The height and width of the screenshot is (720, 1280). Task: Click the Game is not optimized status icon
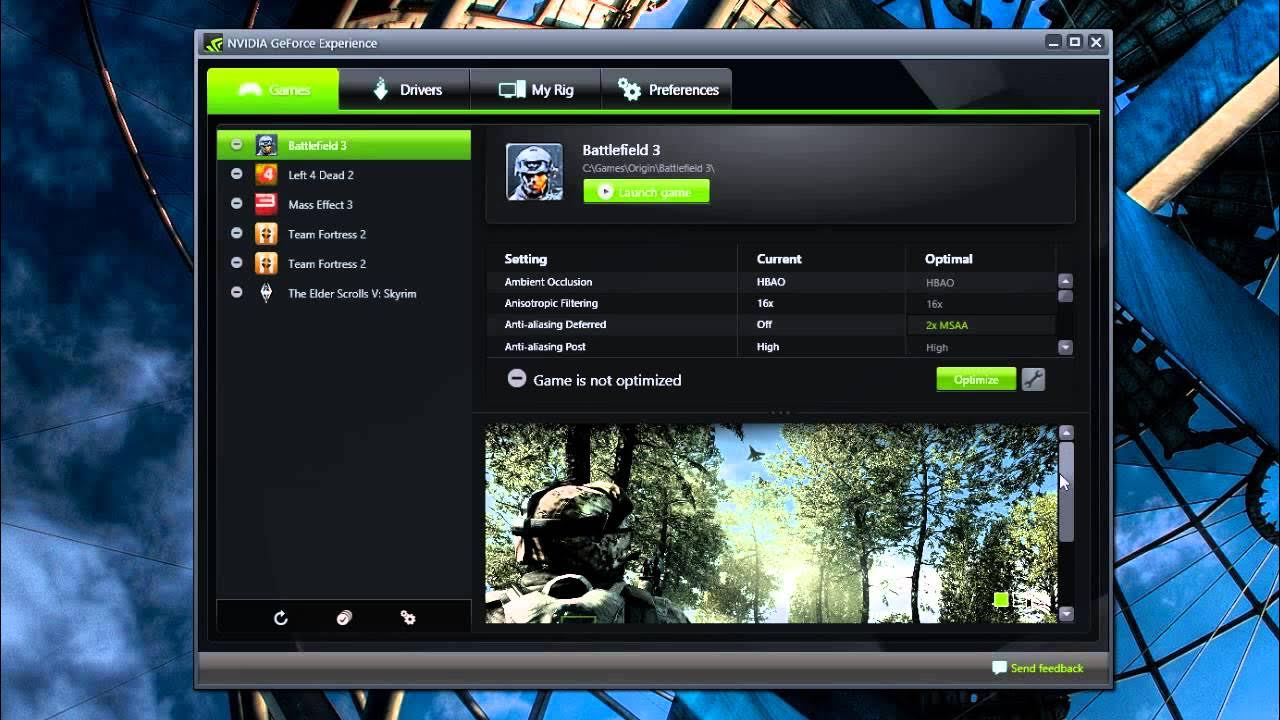517,379
